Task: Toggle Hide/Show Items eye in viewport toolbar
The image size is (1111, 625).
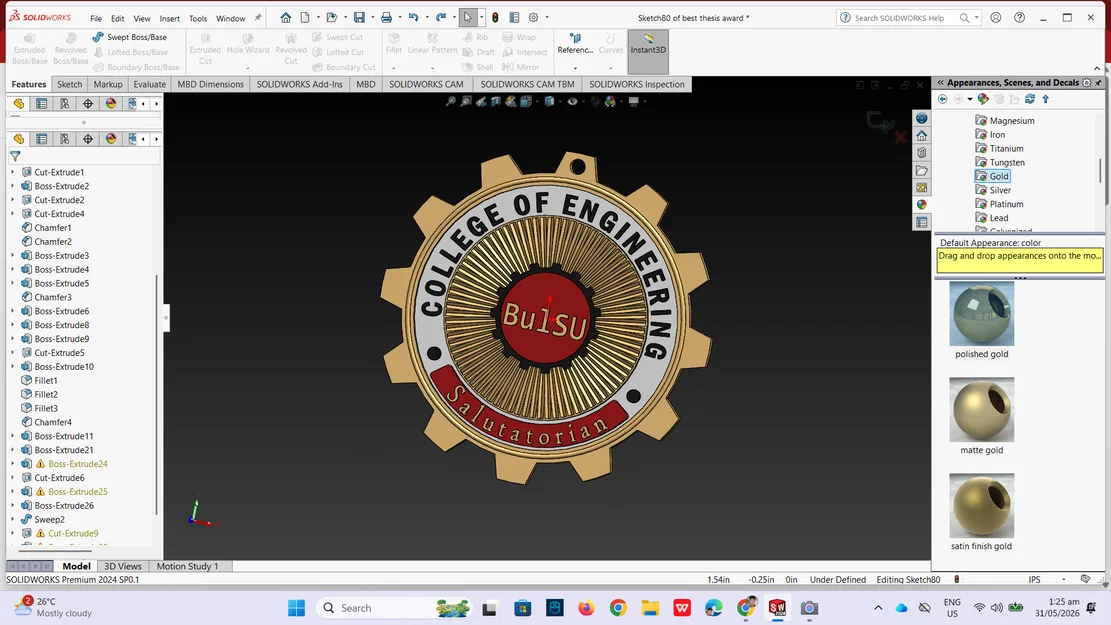Action: pos(573,101)
